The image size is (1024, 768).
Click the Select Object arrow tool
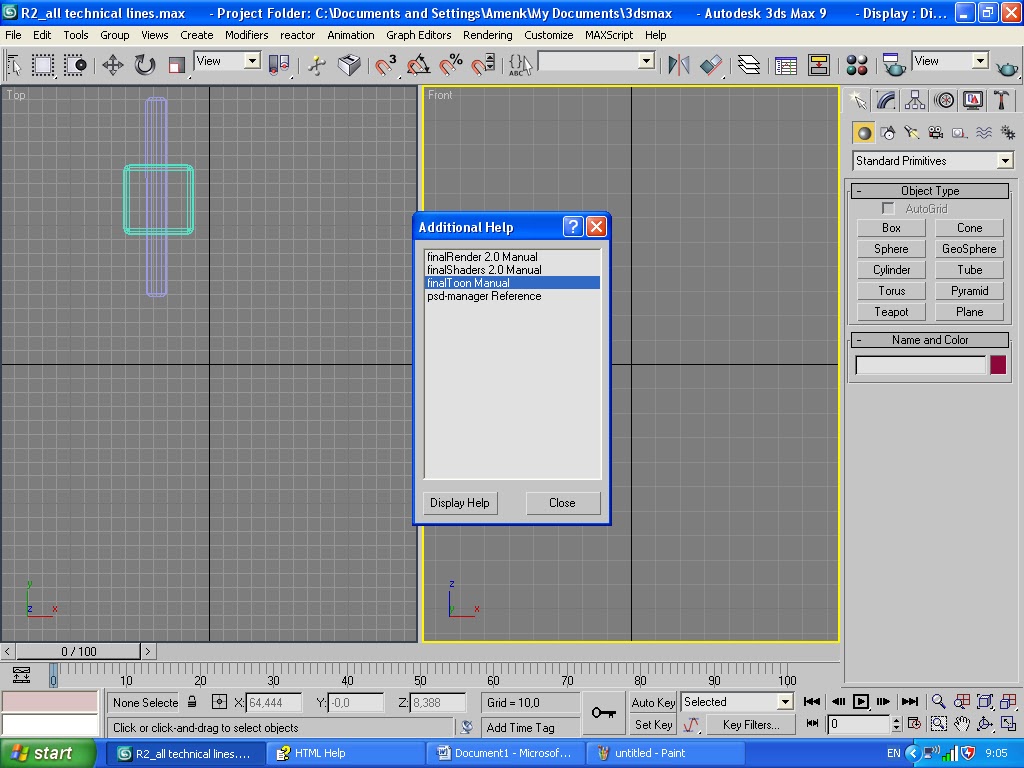pyautogui.click(x=14, y=65)
